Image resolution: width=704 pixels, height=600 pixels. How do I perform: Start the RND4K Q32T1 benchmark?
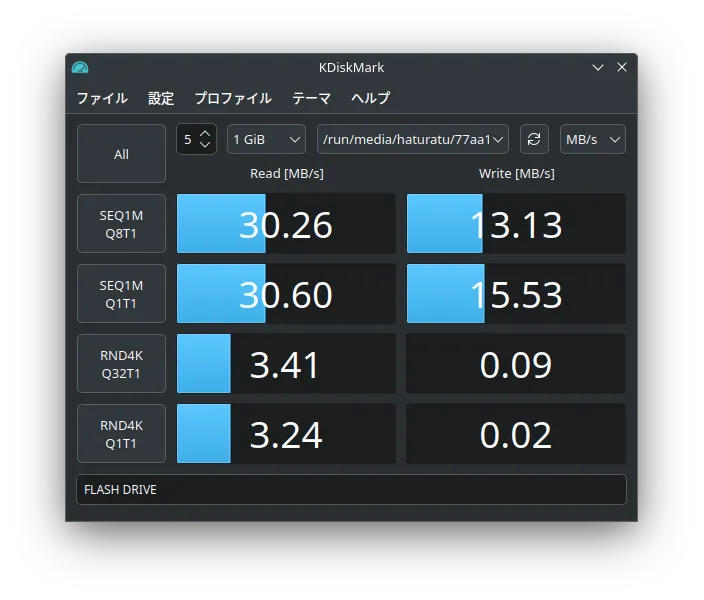pos(121,364)
